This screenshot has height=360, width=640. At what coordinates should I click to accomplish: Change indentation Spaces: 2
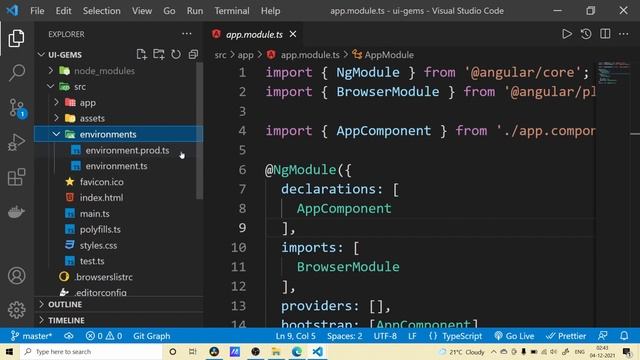click(x=344, y=336)
